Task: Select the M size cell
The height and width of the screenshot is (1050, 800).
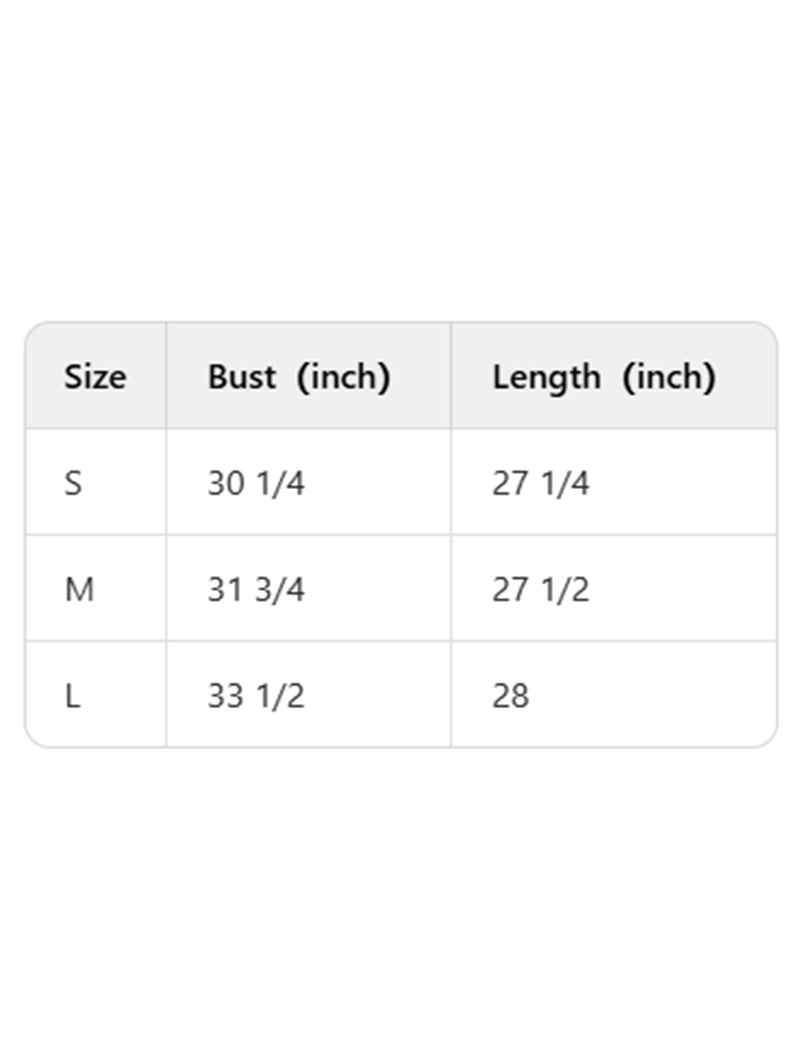Action: tap(79, 590)
